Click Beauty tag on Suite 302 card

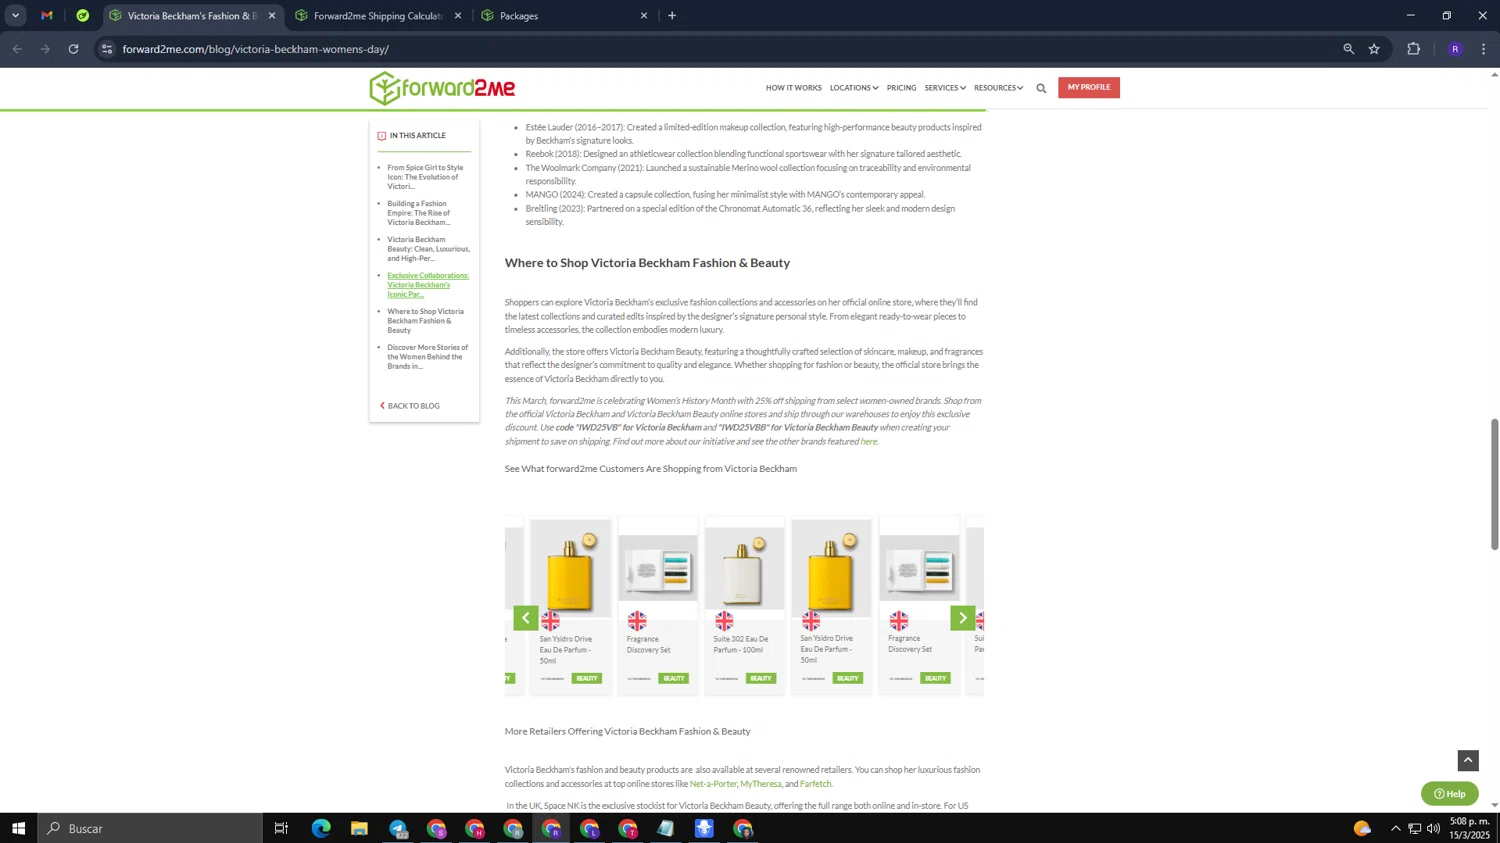761,678
